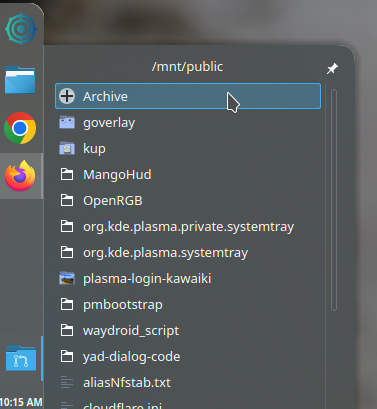
Task: Open the org.kde.plasma.systemtray folder
Action: 188,252
